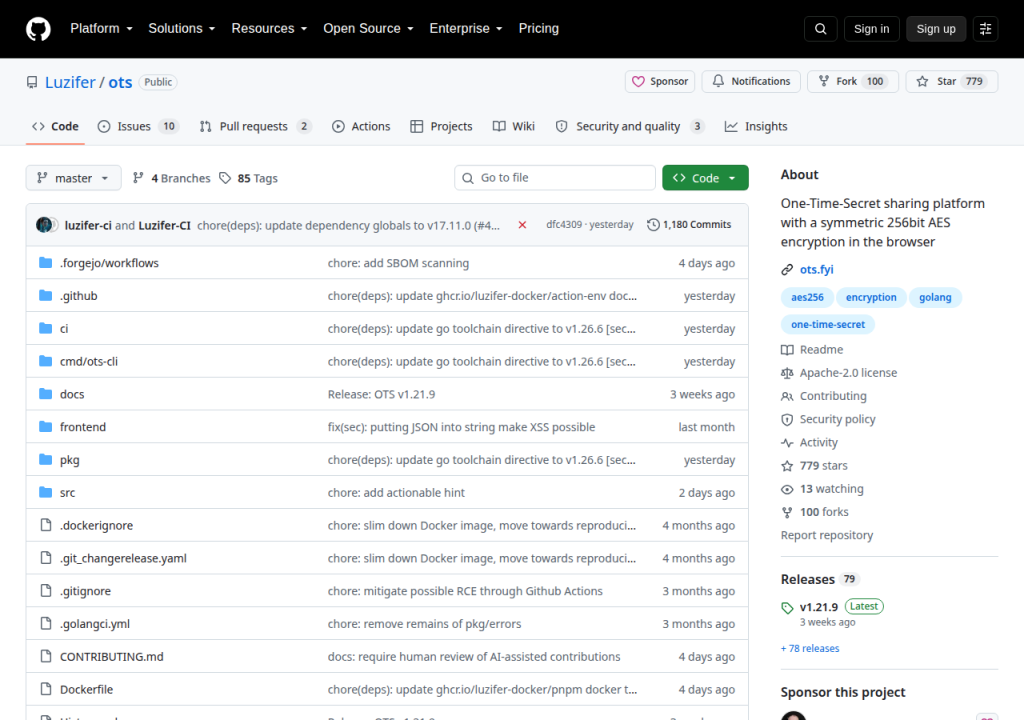Viewport: 1024px width, 720px height.
Task: Click the star icon beside 779 stars
Action: coord(787,466)
